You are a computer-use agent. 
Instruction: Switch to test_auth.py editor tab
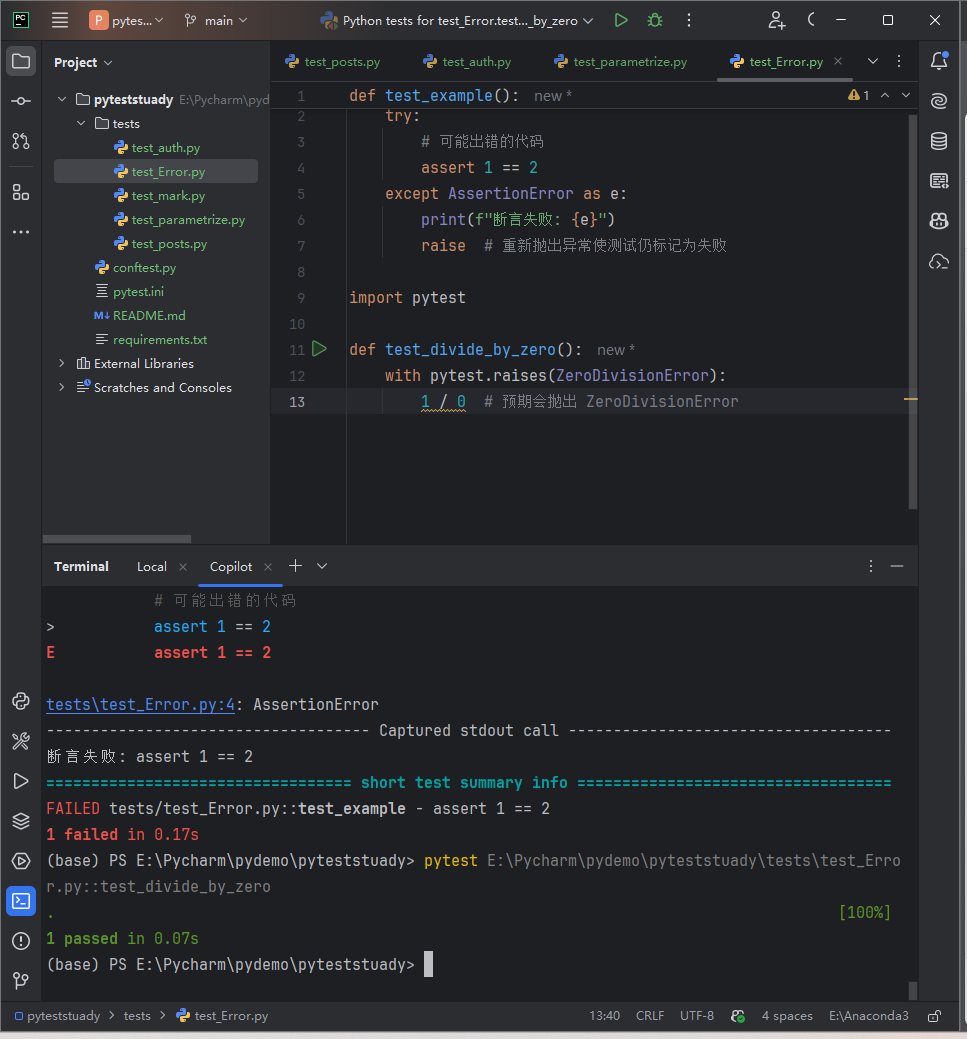coord(467,62)
